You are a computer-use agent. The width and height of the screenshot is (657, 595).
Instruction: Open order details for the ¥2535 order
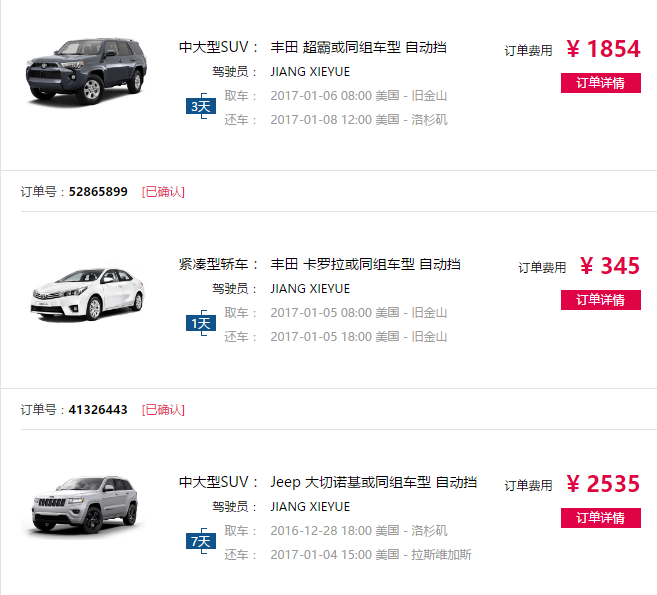(x=600, y=518)
